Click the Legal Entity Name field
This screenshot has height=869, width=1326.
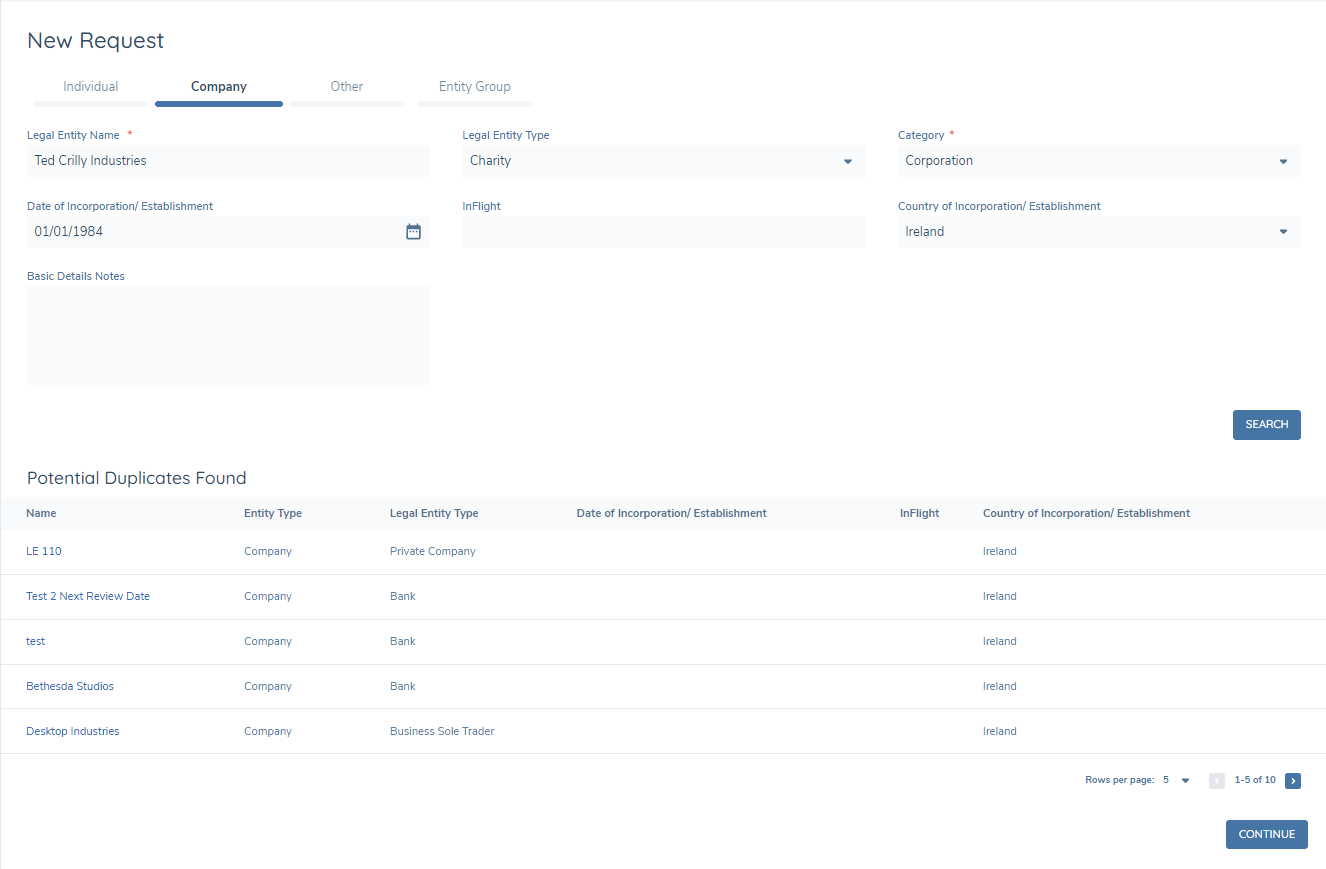228,161
